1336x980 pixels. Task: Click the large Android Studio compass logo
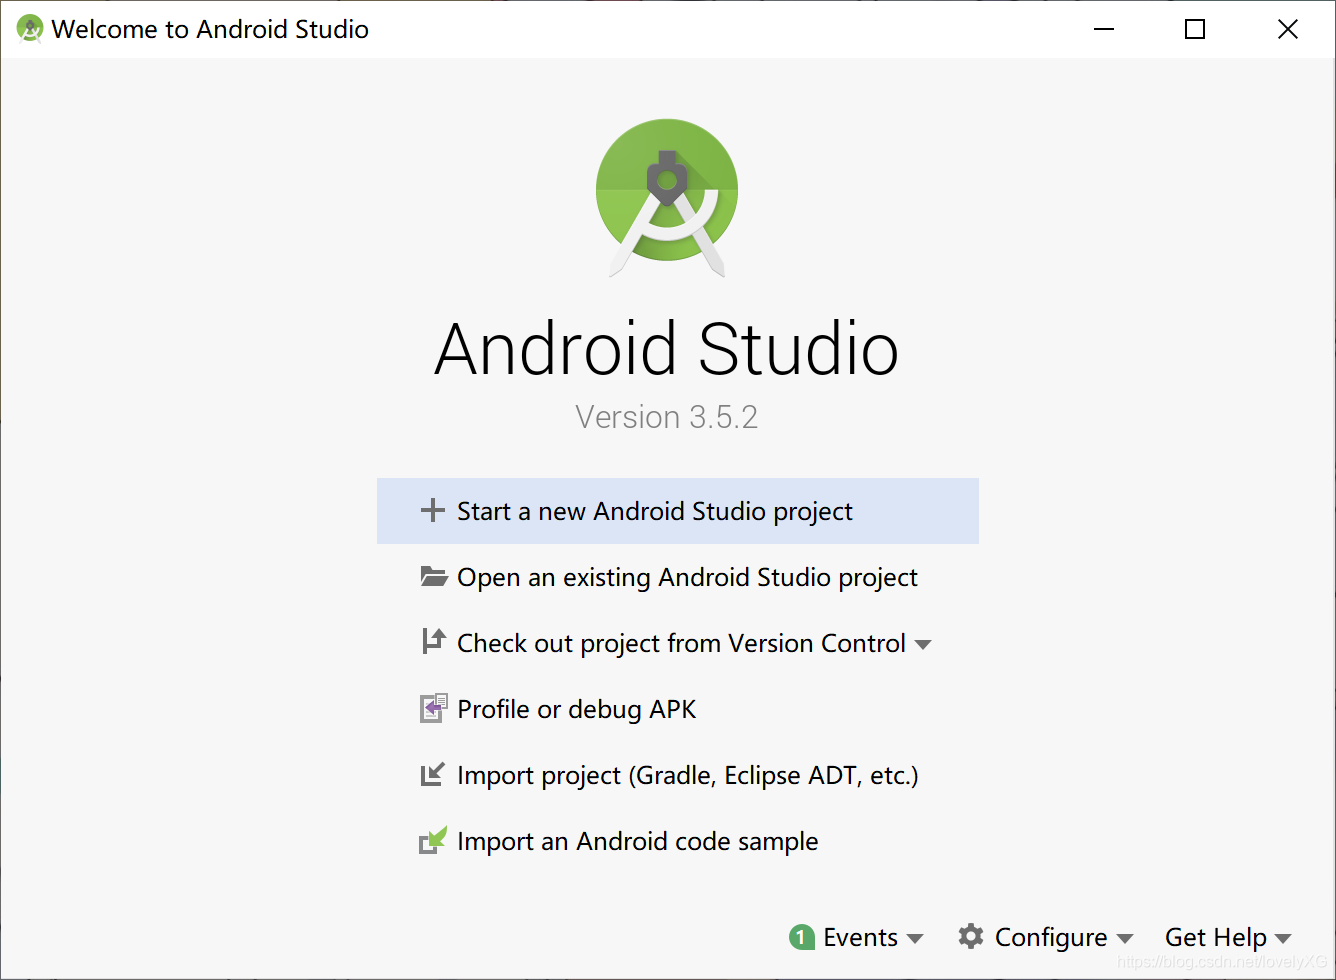667,198
